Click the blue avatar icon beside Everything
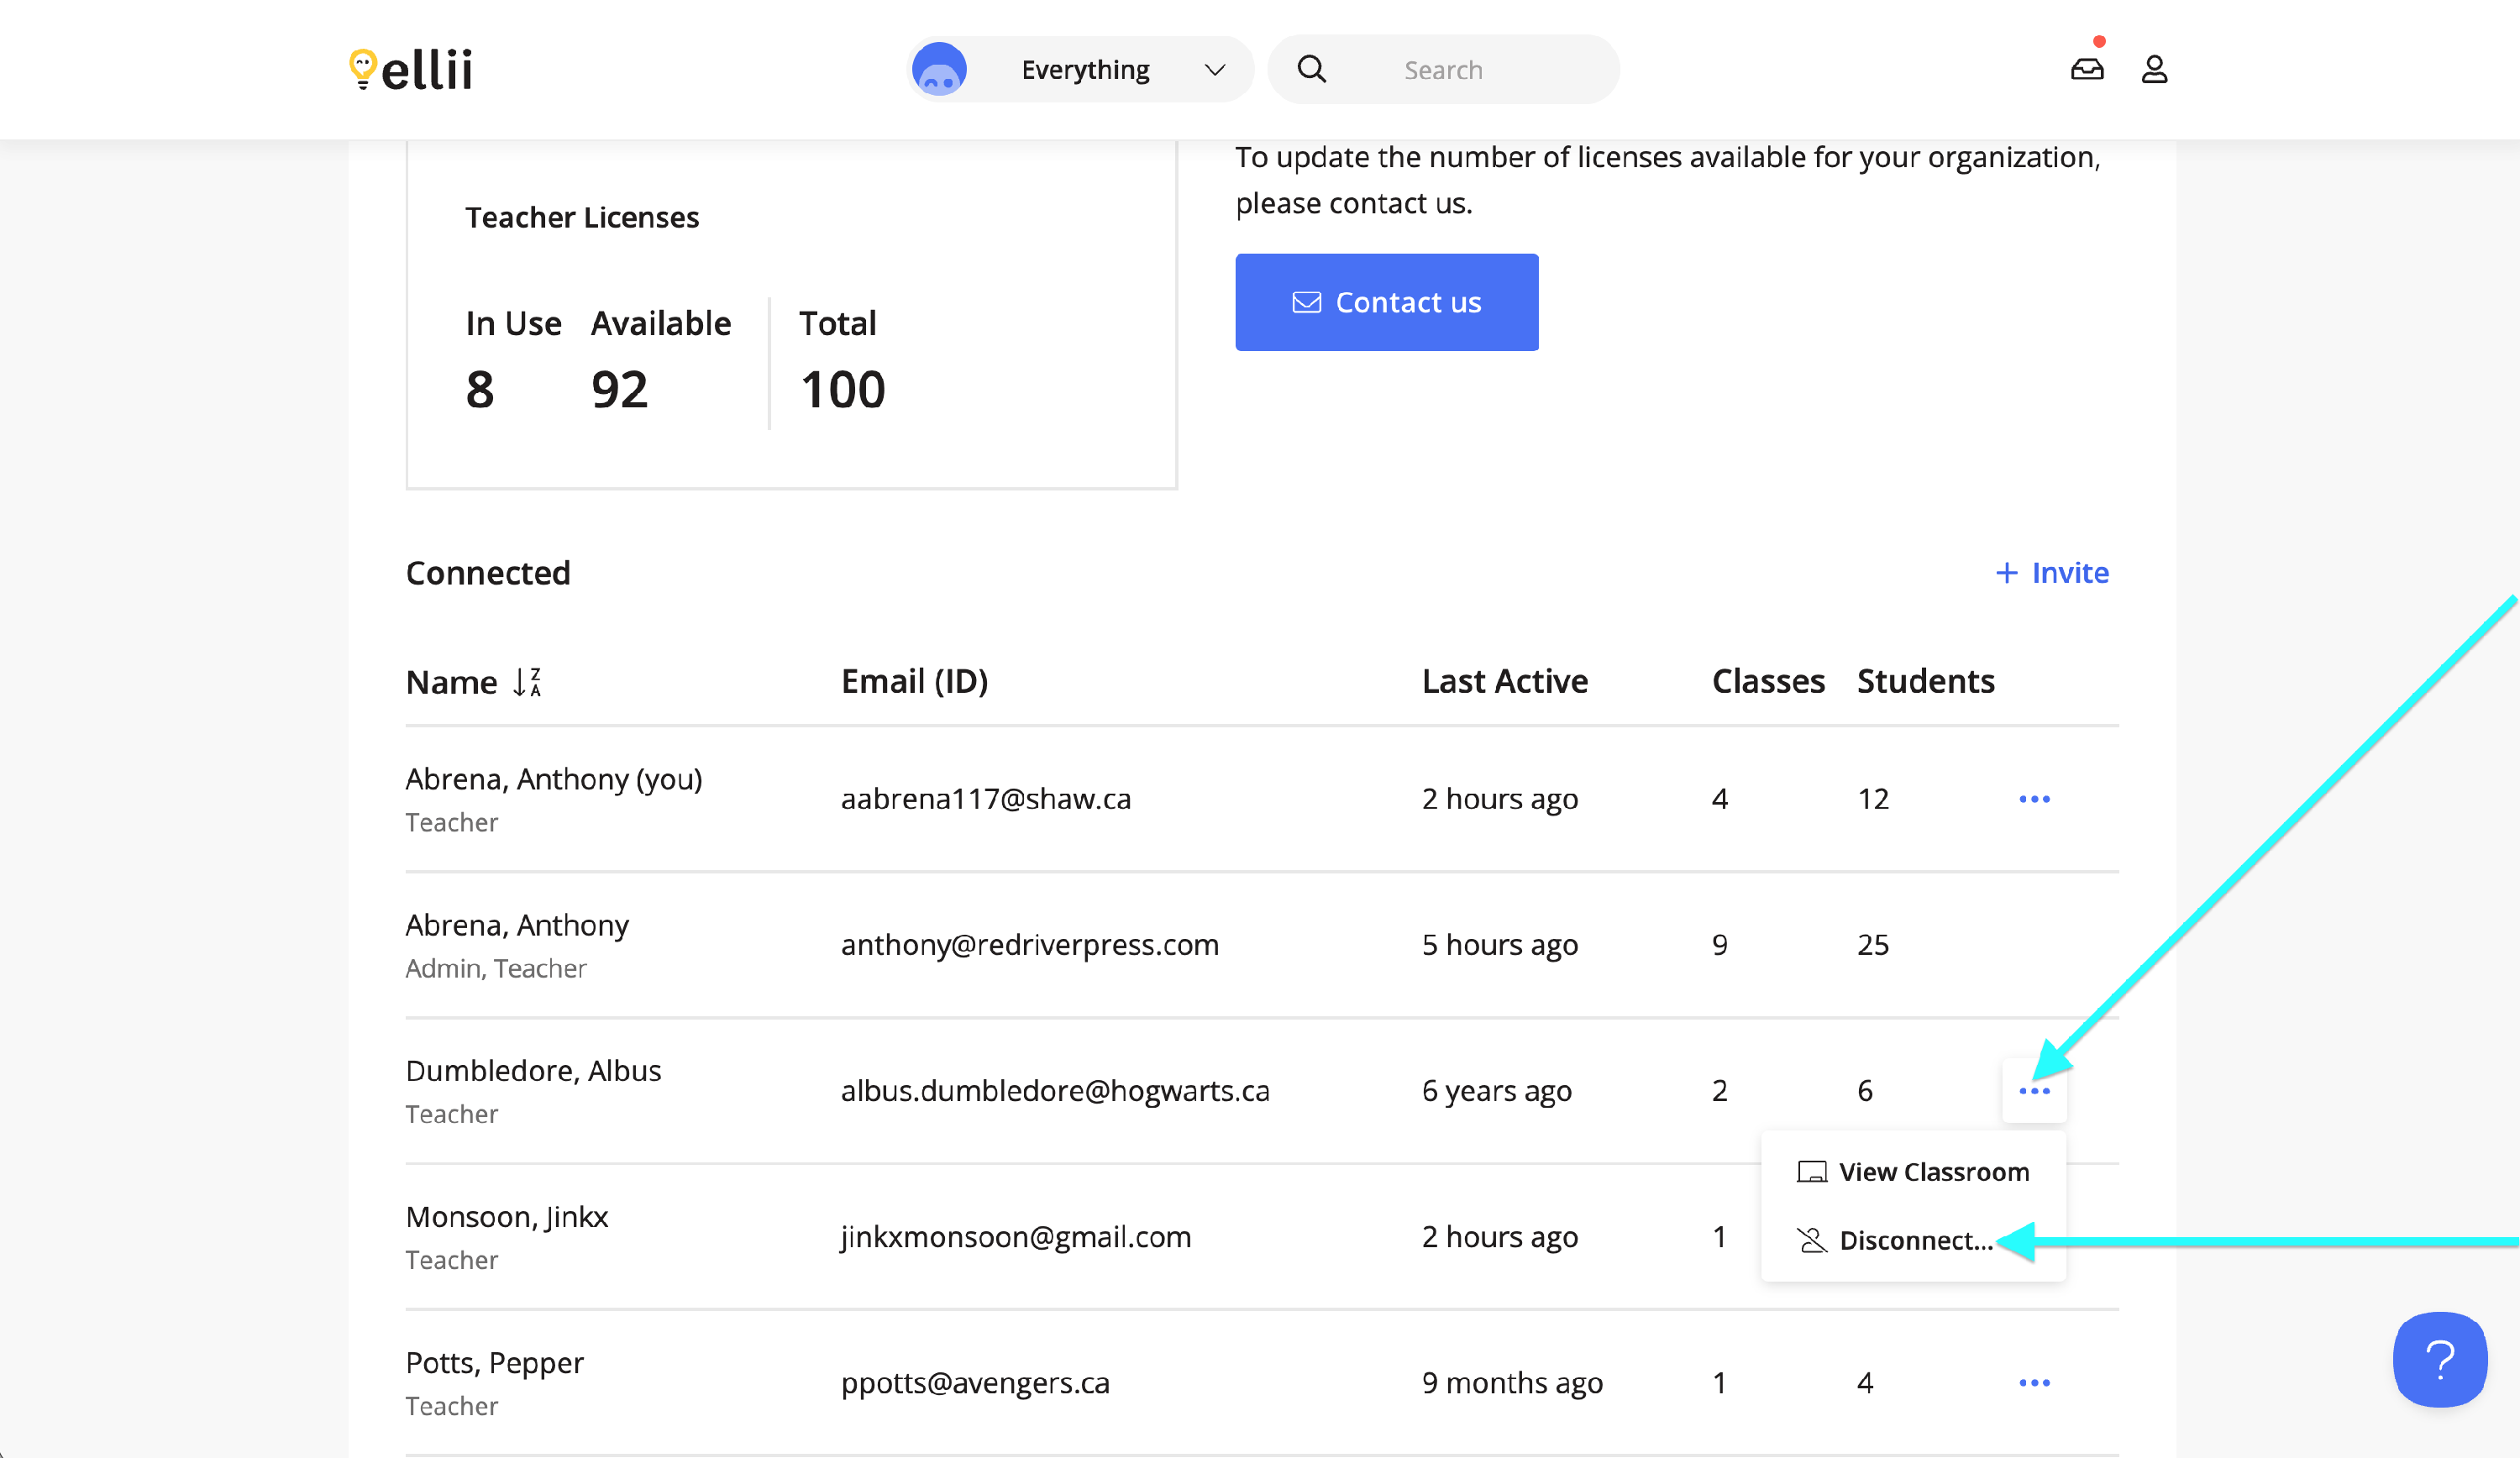2520x1458 pixels. pos(939,69)
